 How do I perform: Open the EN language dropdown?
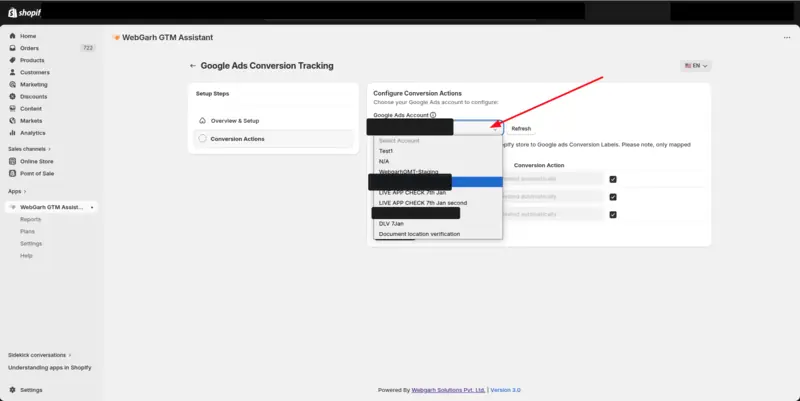pos(695,66)
